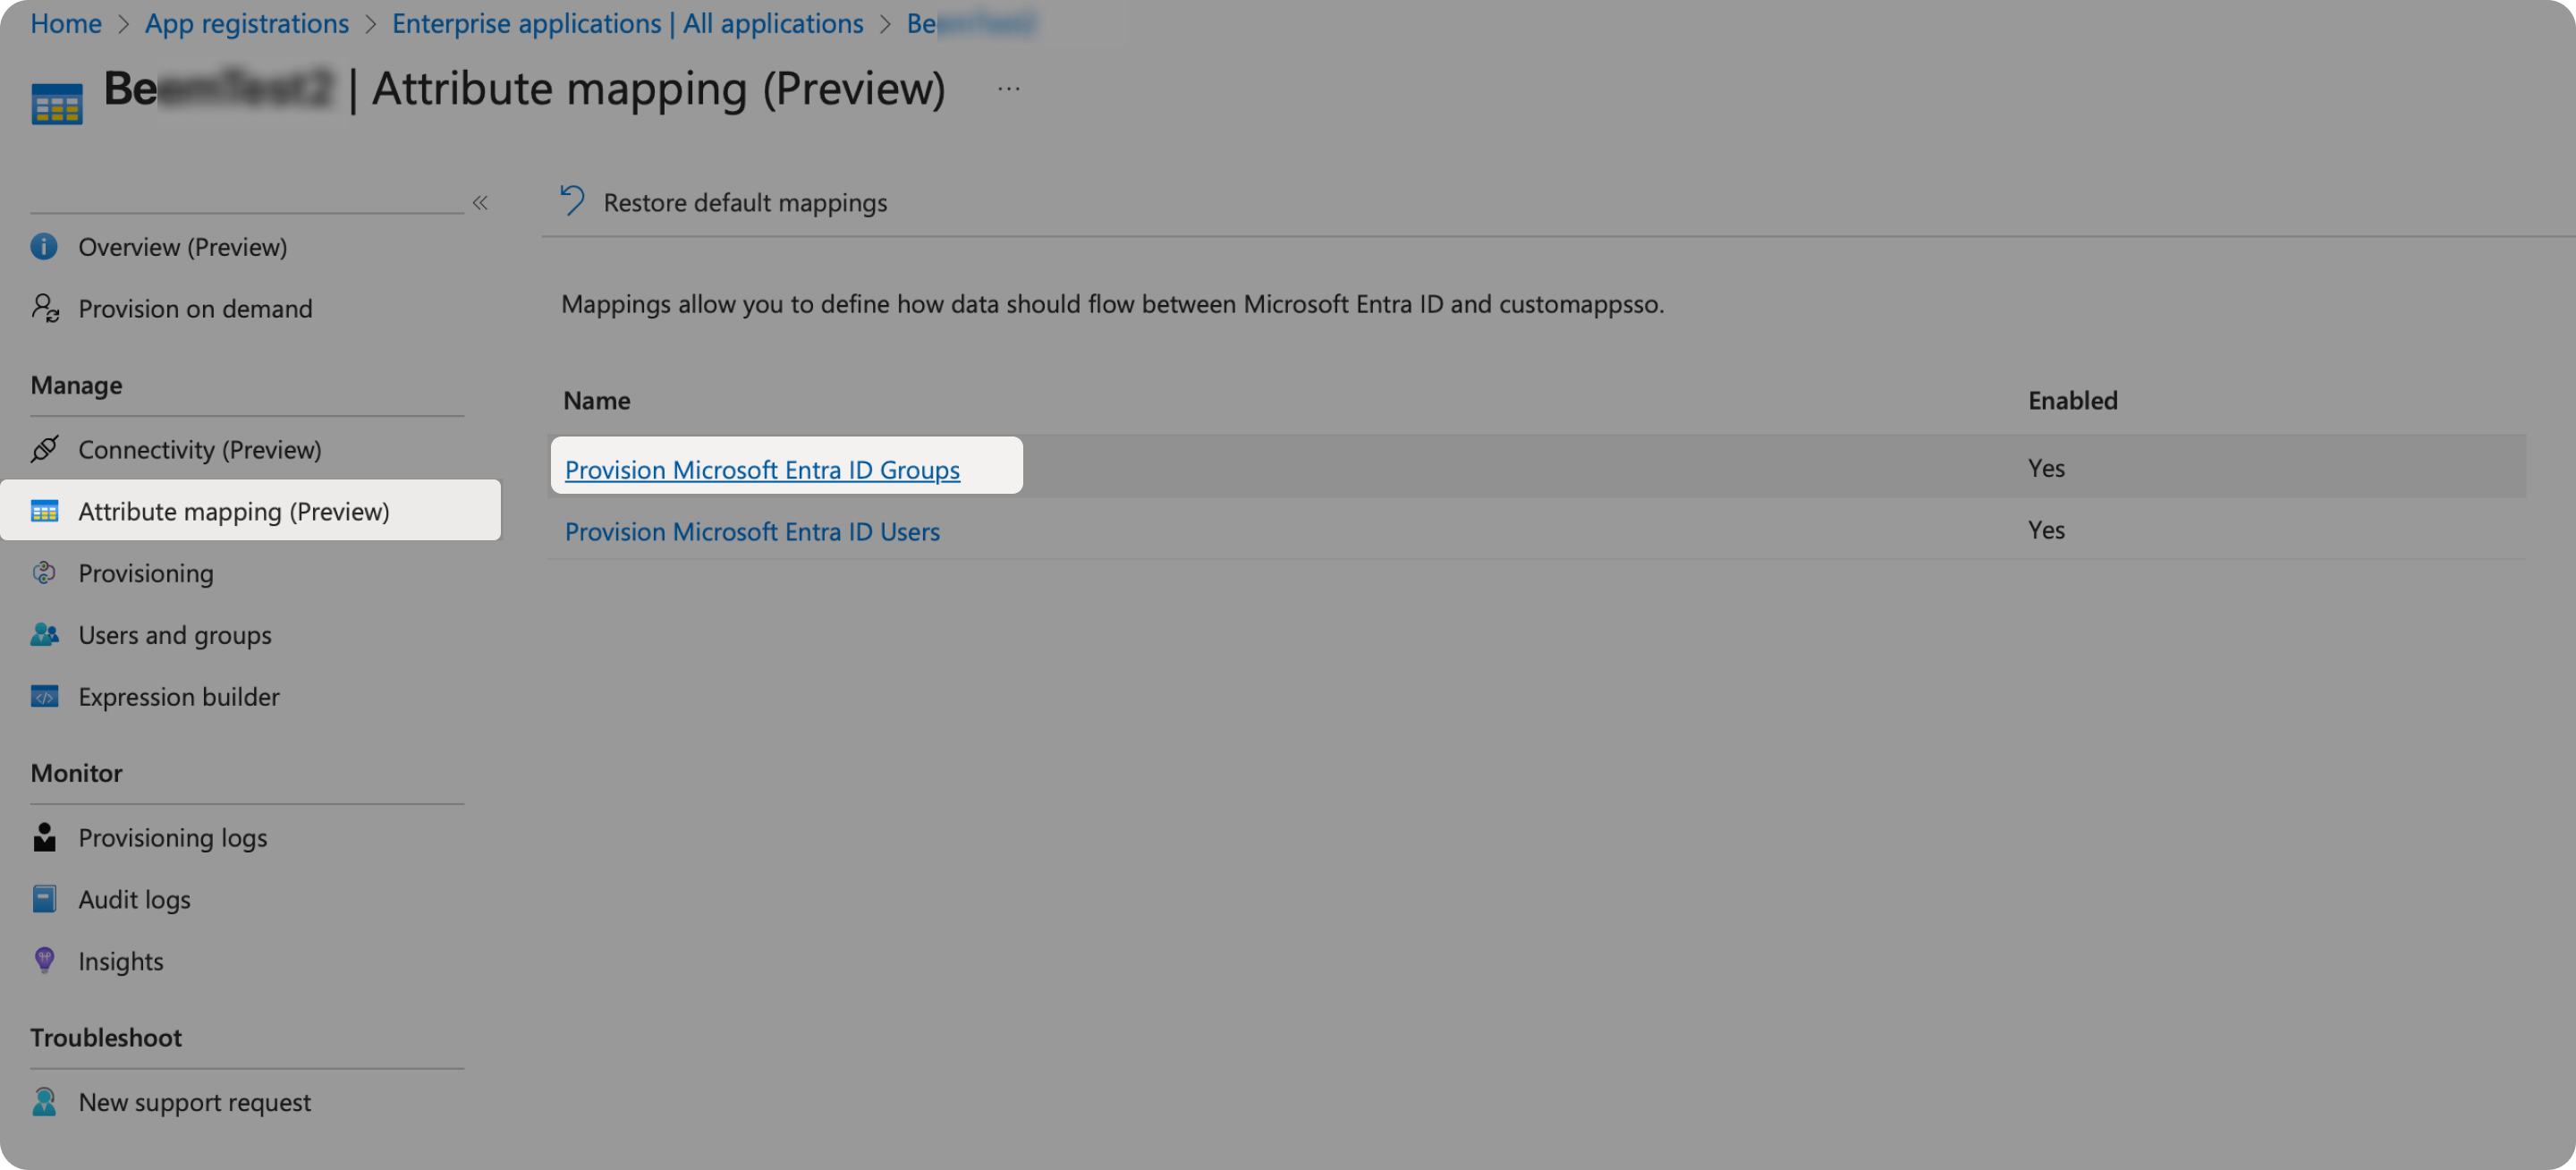Click the Connectivity plug icon
The image size is (2576, 1170).
click(45, 449)
